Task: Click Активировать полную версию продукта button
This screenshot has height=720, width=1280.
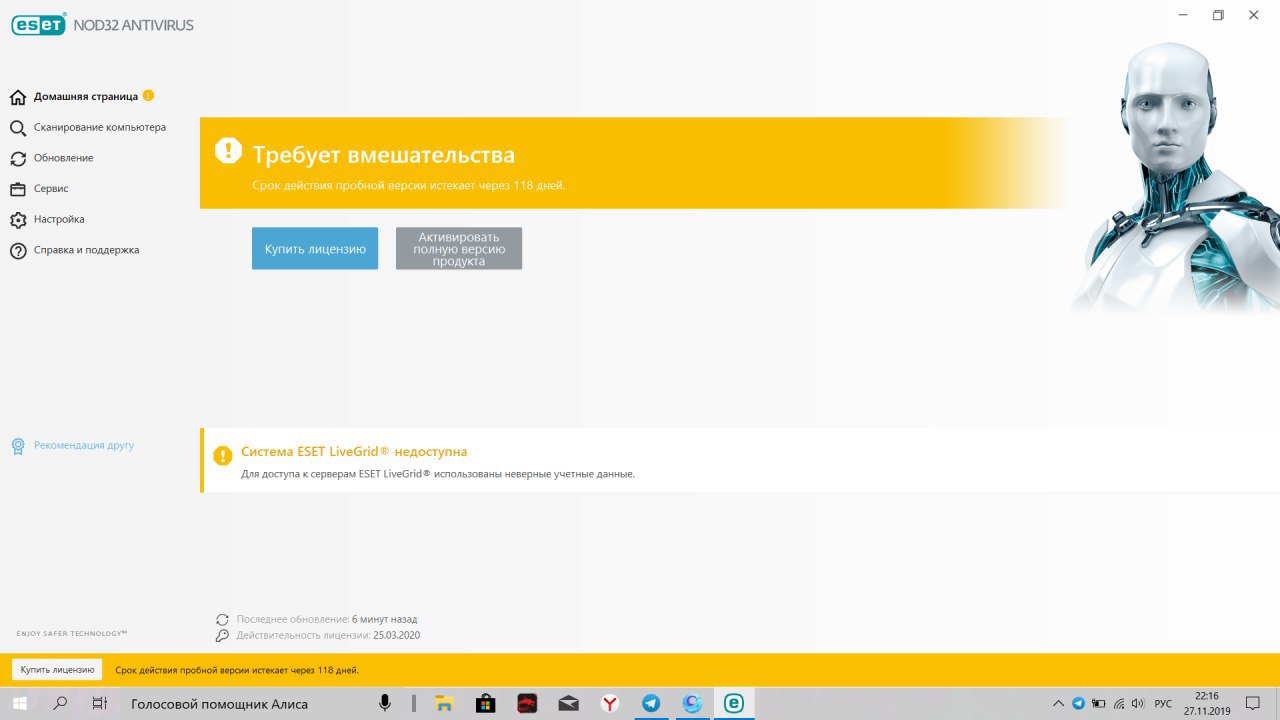Action: pyautogui.click(x=459, y=248)
